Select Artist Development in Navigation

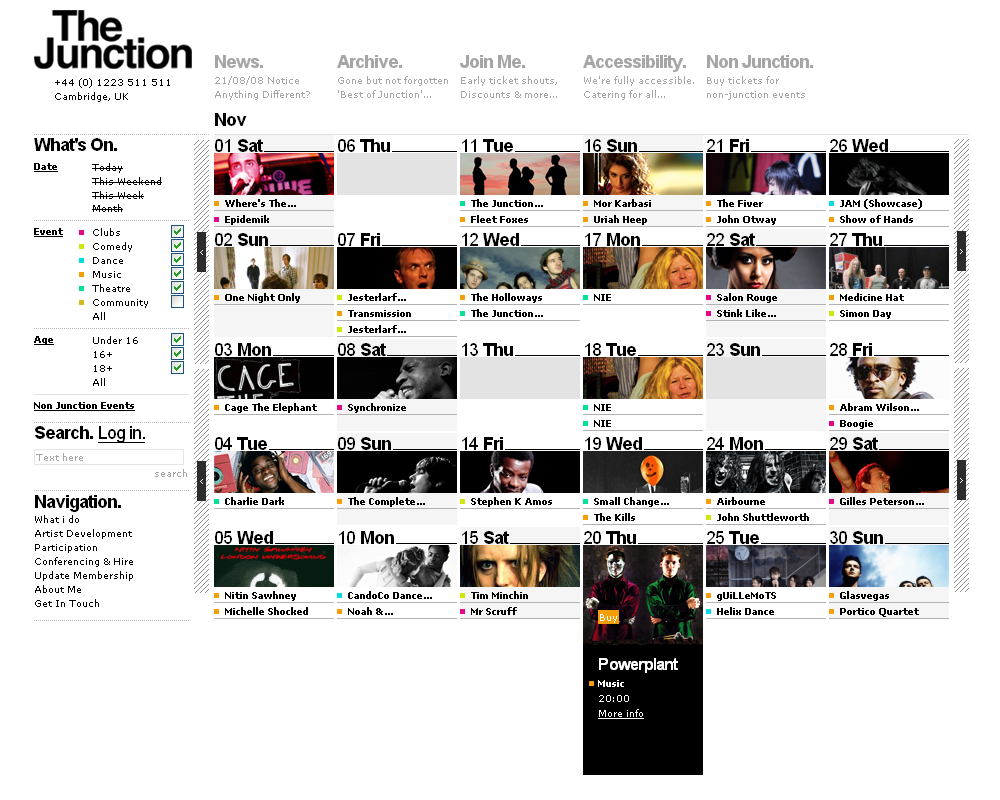[x=84, y=533]
